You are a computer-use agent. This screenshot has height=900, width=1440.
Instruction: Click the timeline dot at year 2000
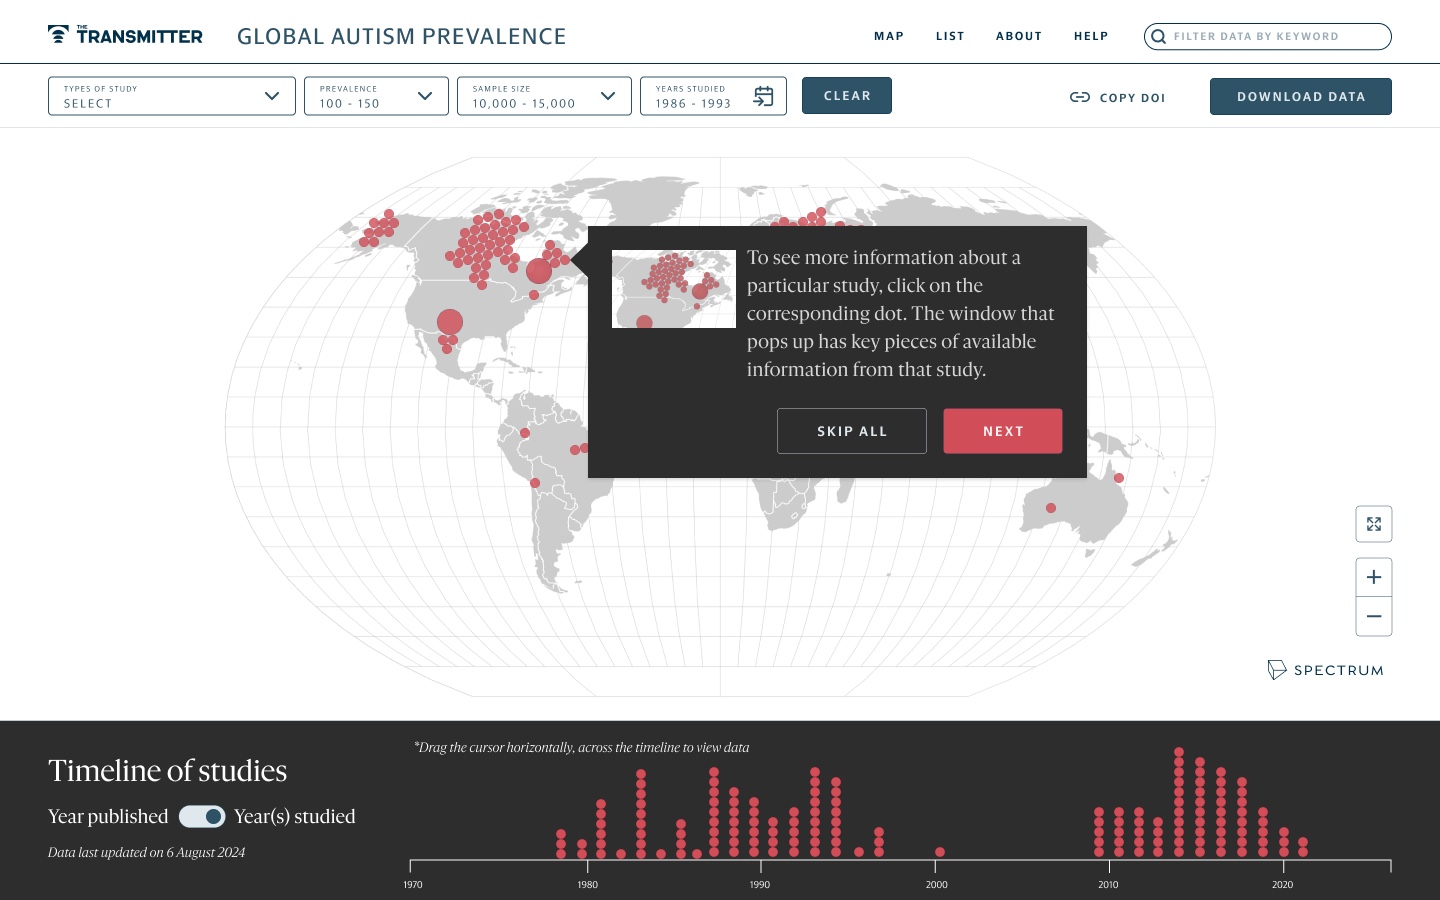coord(940,852)
